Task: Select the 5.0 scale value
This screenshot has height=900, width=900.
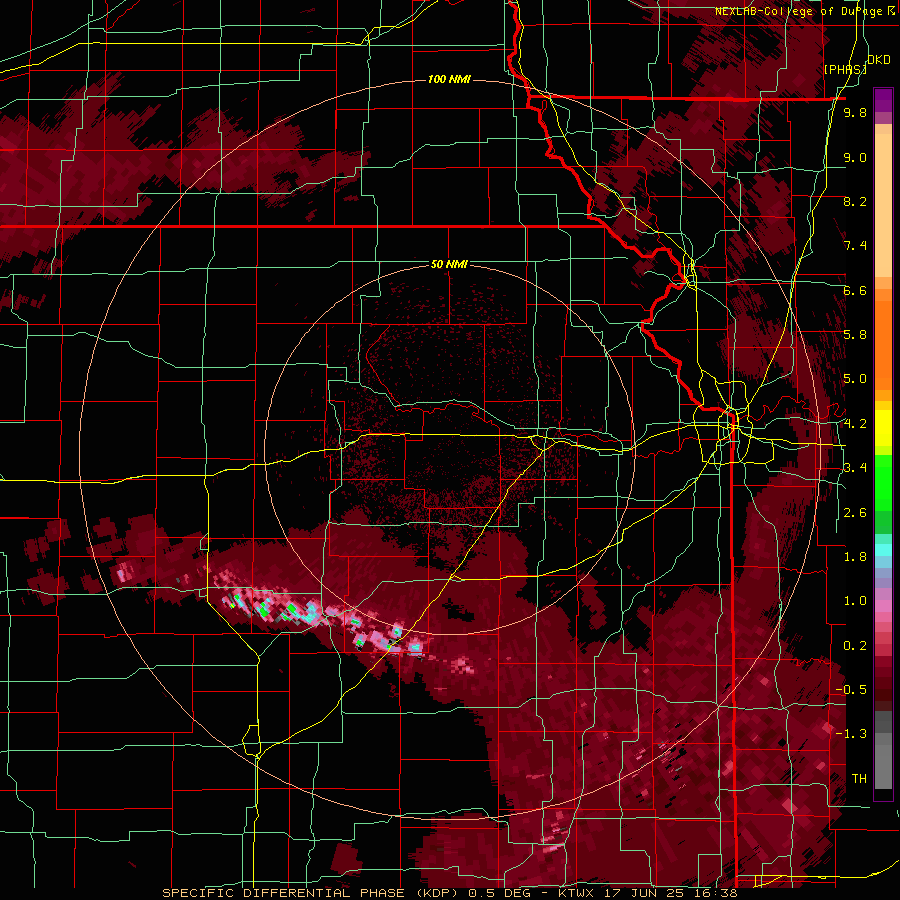Action: 855,379
